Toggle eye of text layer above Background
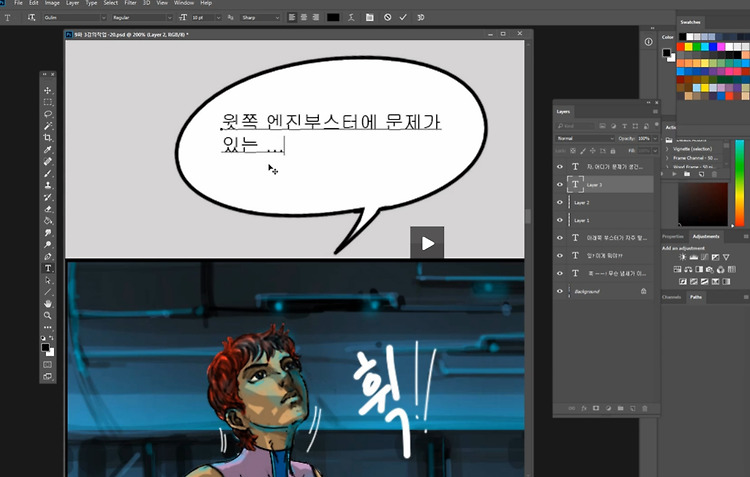Screen dimensions: 750x477 pos(560,273)
